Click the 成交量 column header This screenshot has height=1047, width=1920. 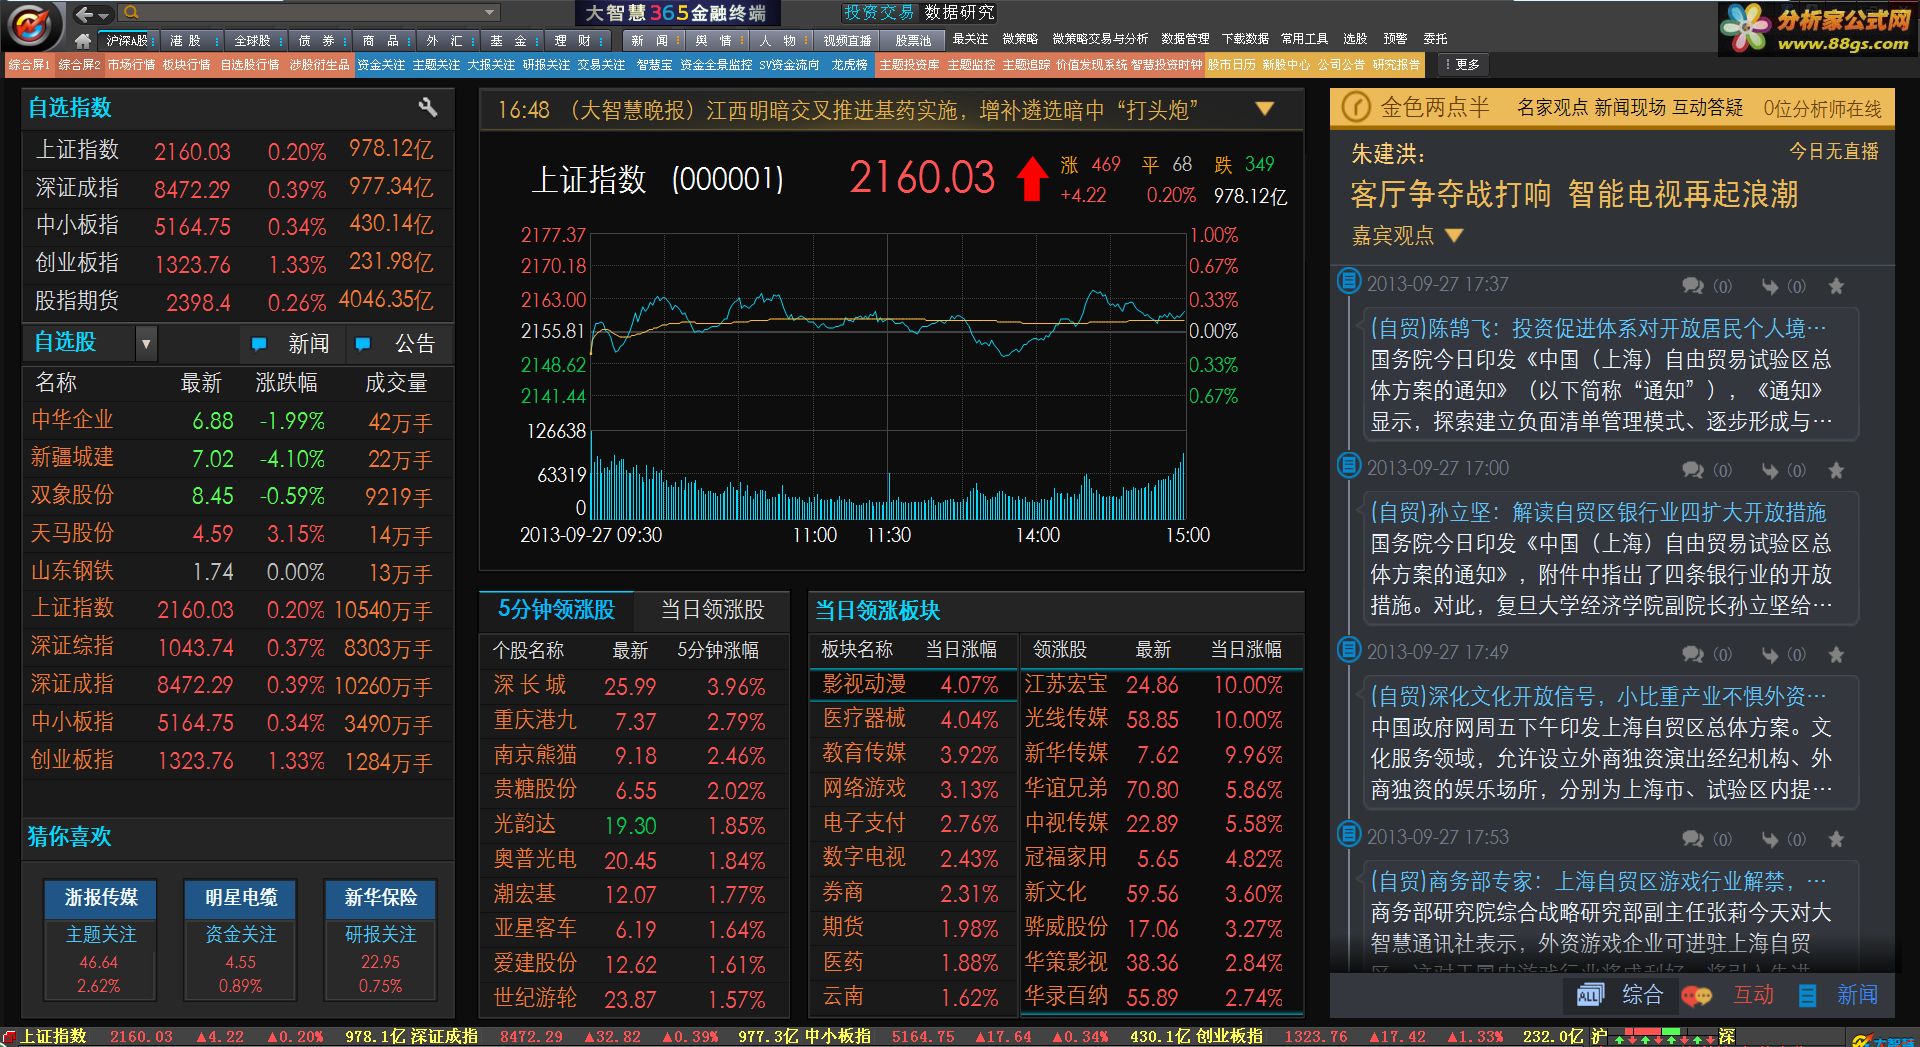[396, 383]
